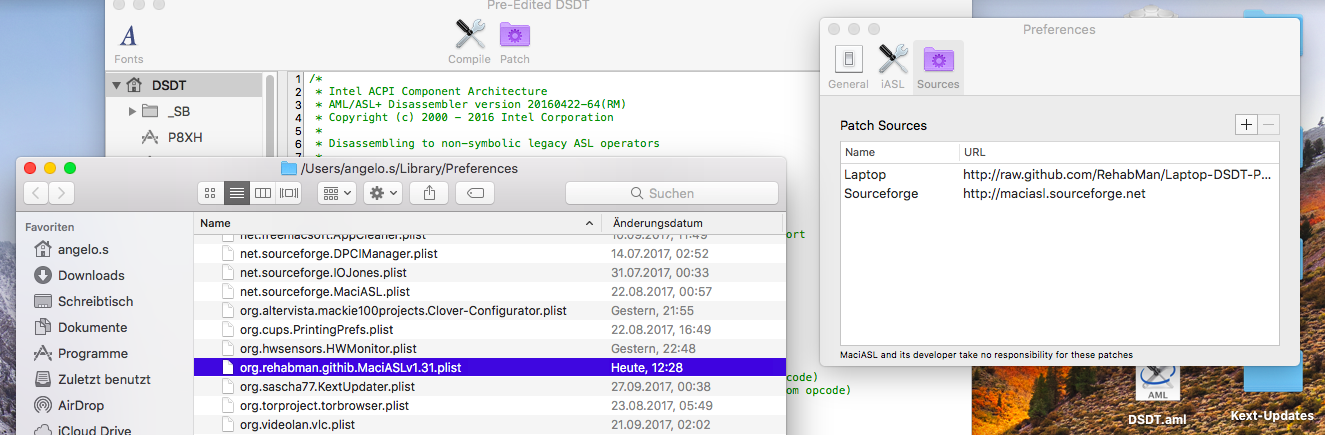Collapse the DSDT tree node

click(118, 85)
